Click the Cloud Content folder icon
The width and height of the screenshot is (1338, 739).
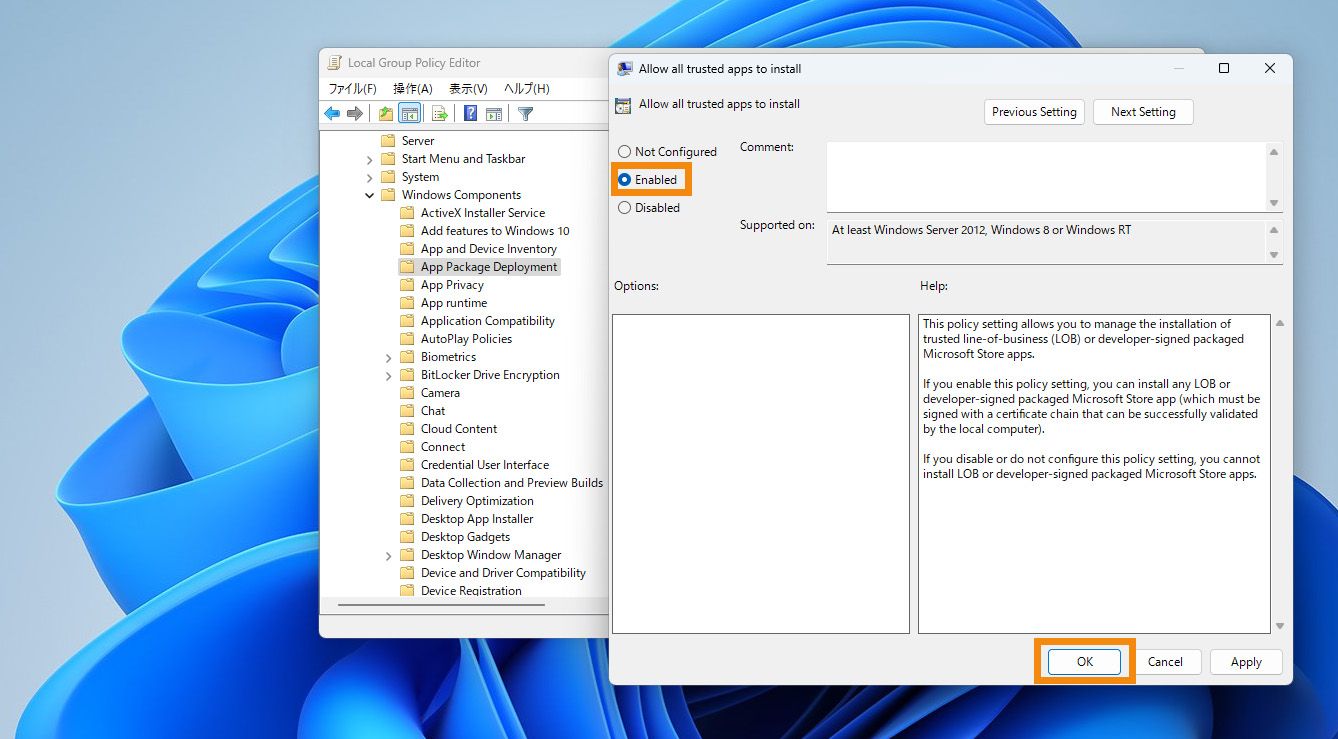tap(407, 429)
